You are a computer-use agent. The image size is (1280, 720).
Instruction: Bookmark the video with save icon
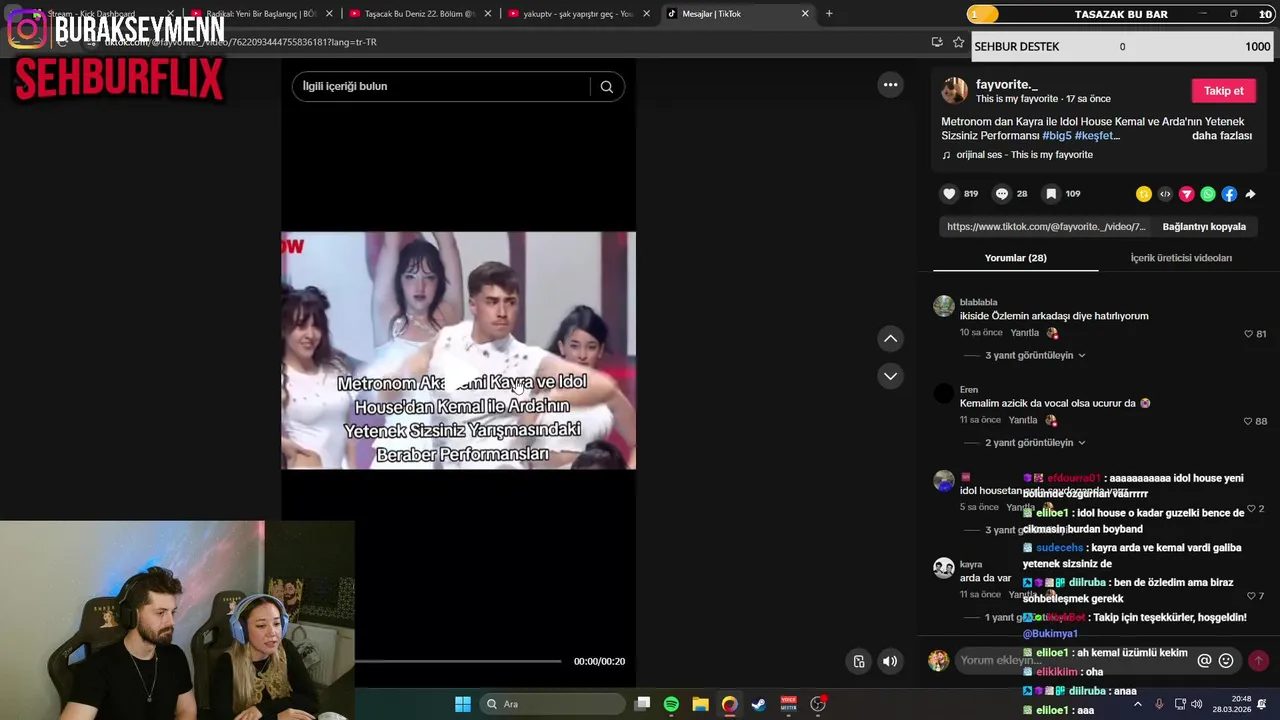click(1051, 194)
